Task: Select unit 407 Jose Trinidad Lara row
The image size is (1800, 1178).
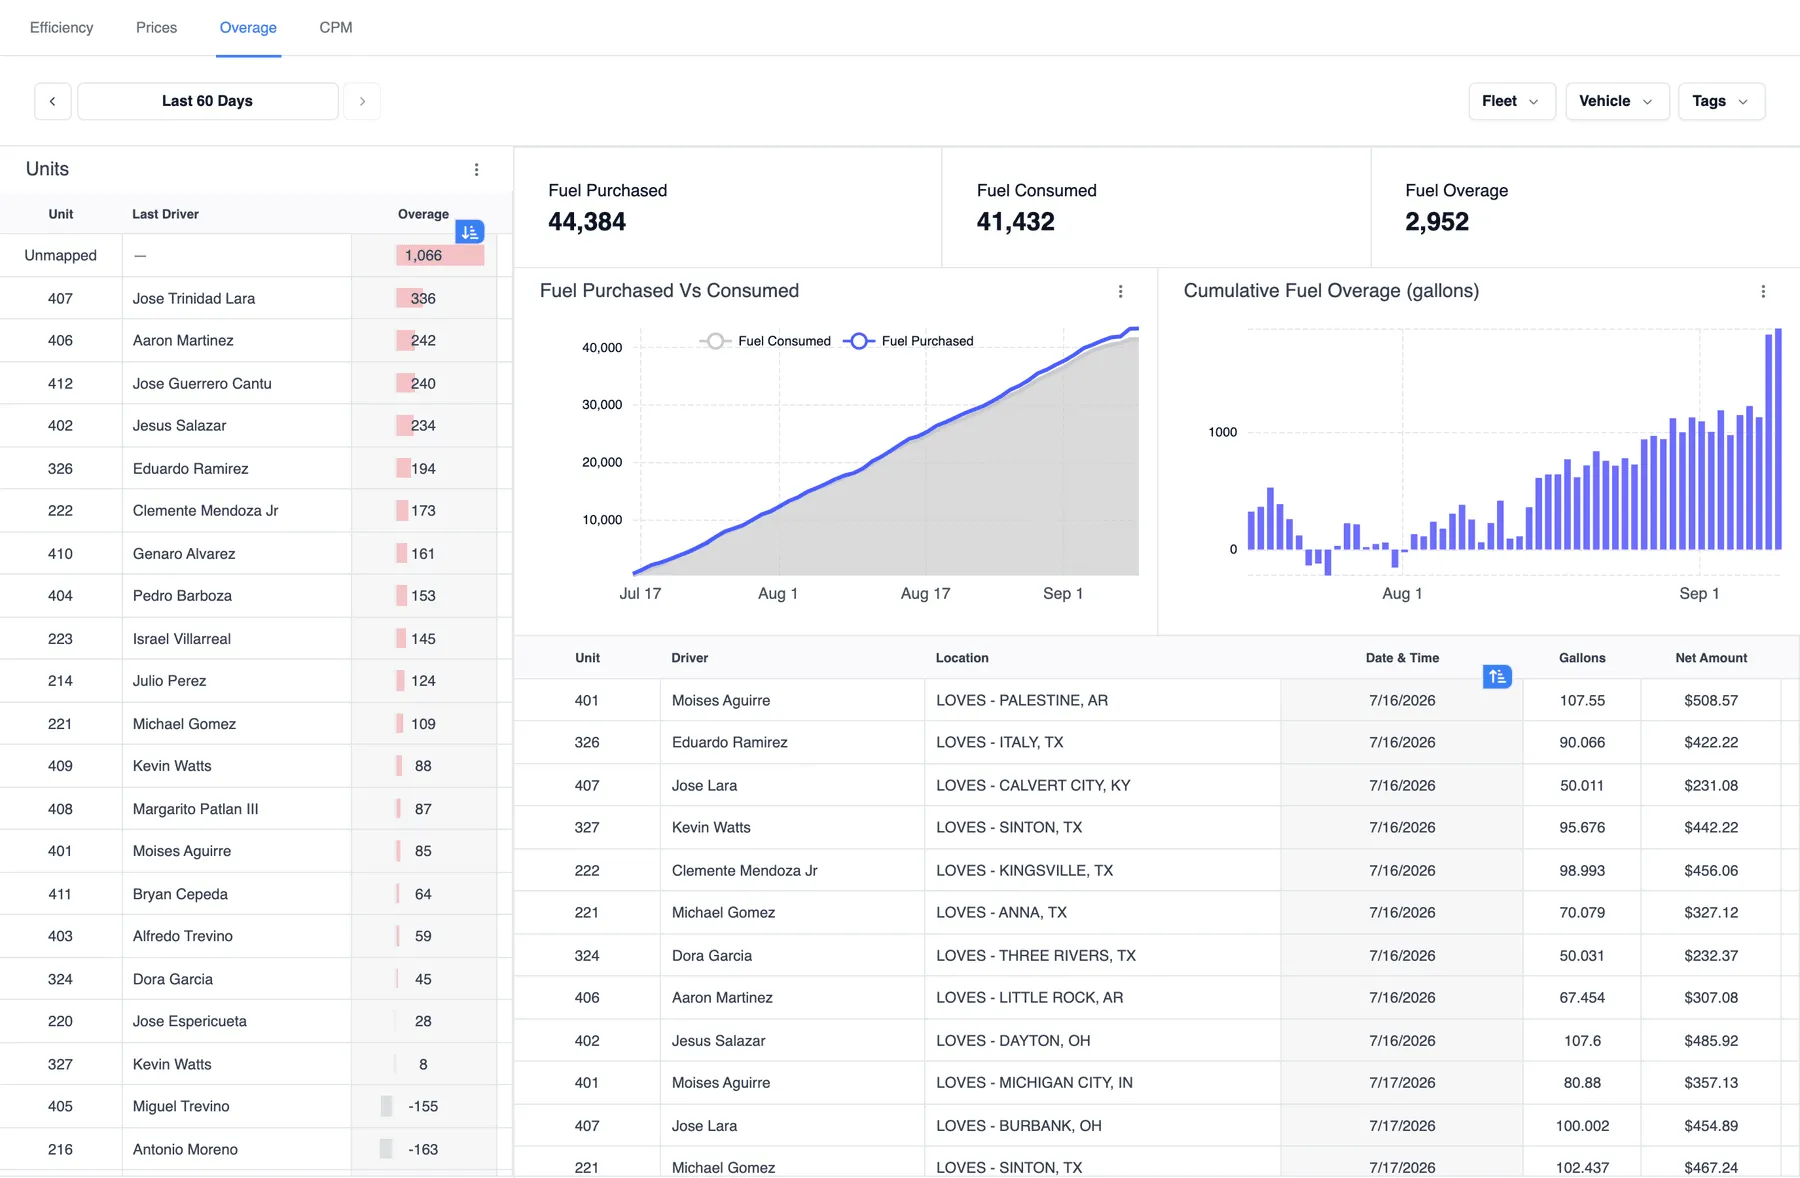Action: pos(256,298)
